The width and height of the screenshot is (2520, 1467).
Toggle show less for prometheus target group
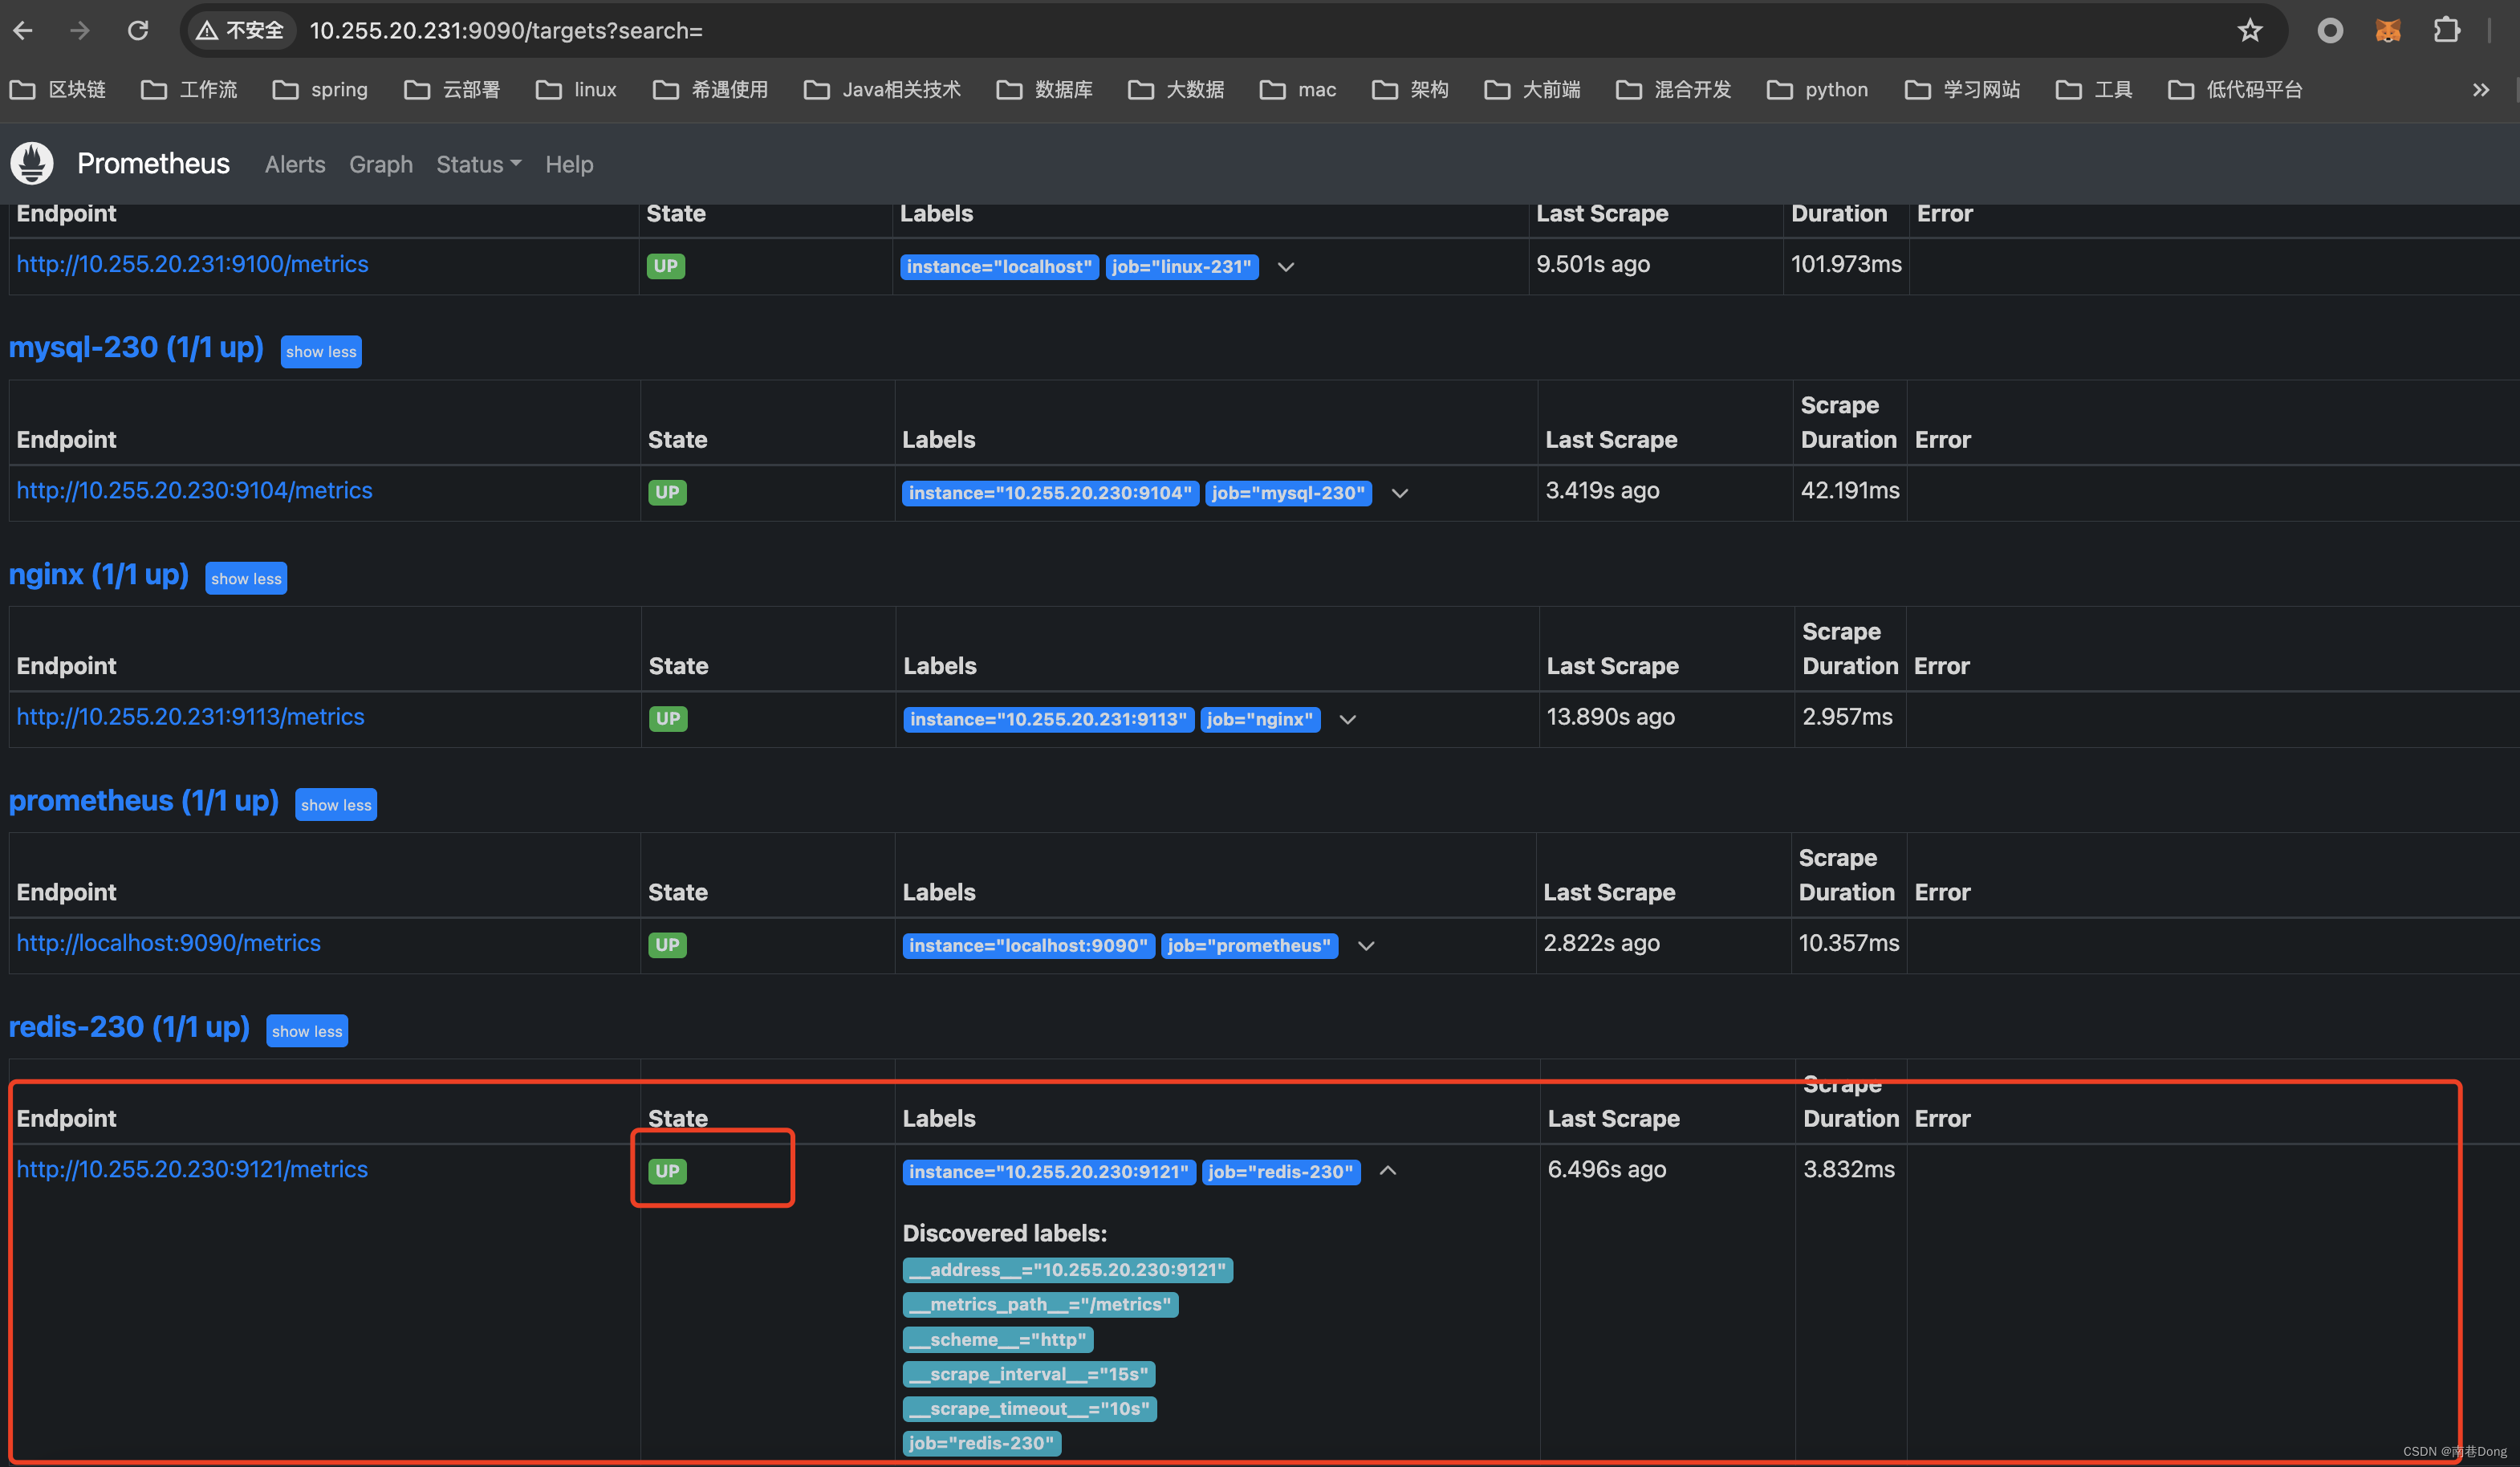[x=335, y=803]
